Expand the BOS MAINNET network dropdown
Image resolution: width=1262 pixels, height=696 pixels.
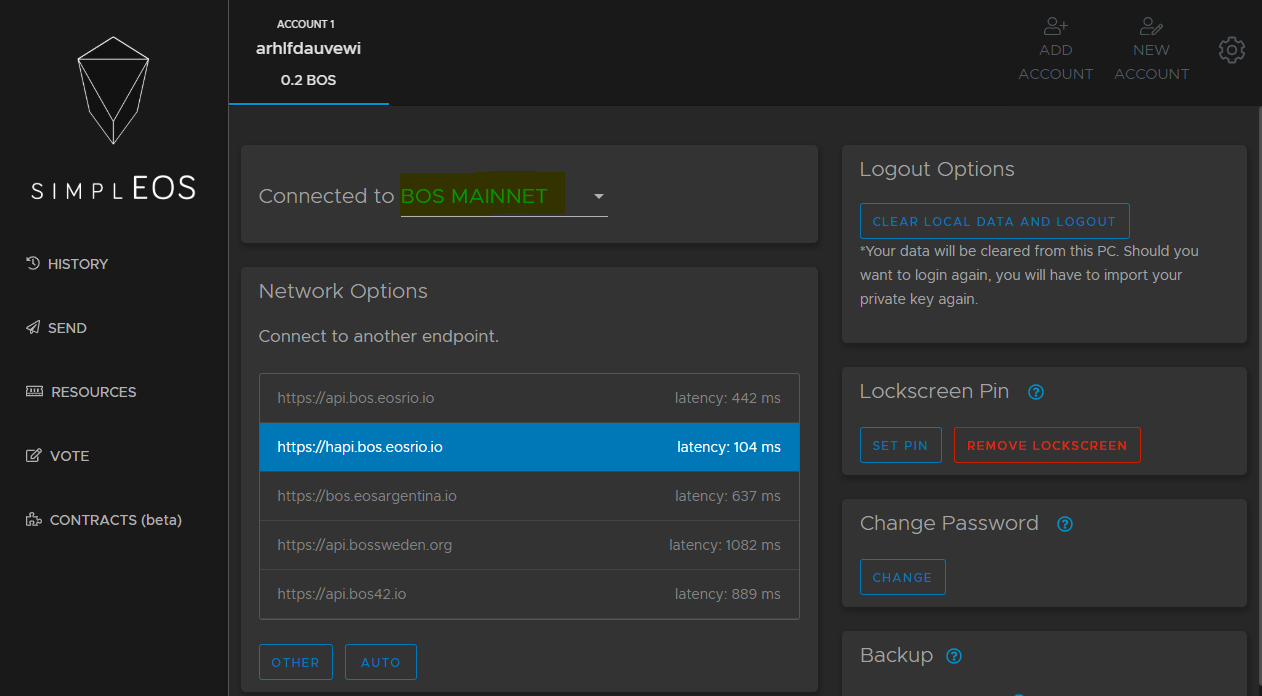coord(598,197)
